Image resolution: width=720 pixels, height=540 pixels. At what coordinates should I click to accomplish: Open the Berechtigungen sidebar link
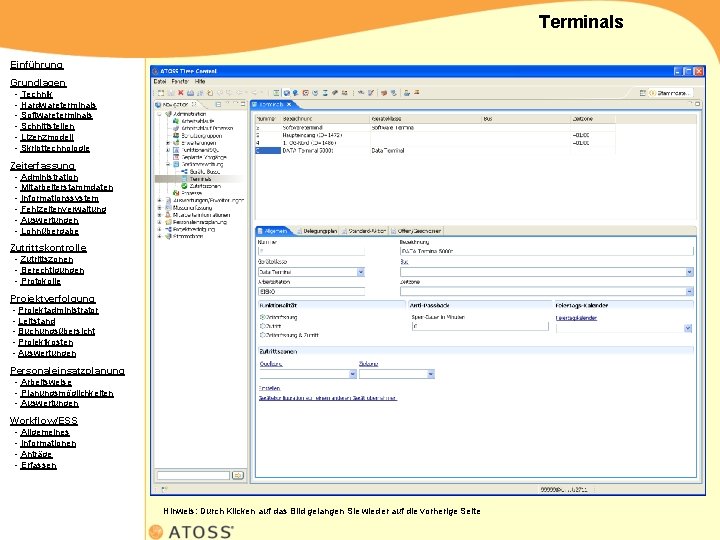coord(52,270)
